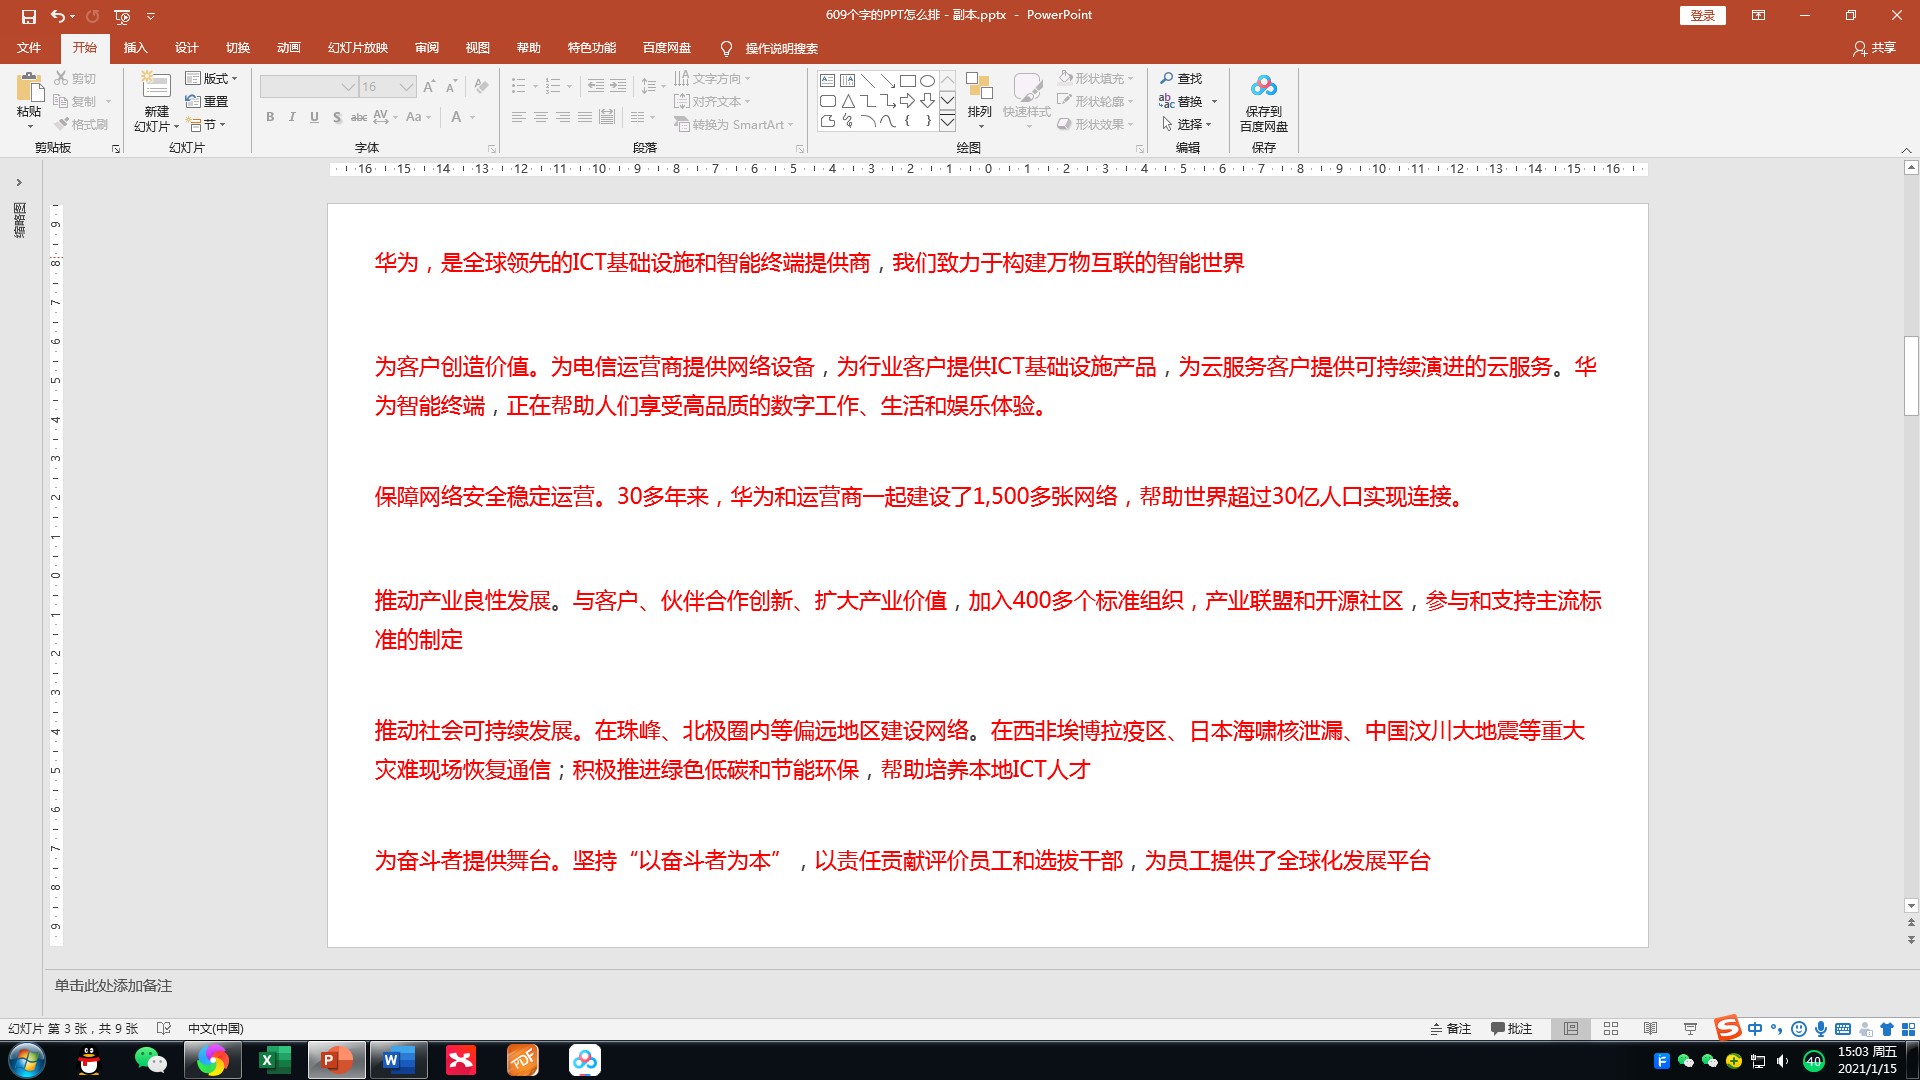
Task: Switch to the Slide Show (幻灯片放映) tab
Action: click(x=358, y=48)
